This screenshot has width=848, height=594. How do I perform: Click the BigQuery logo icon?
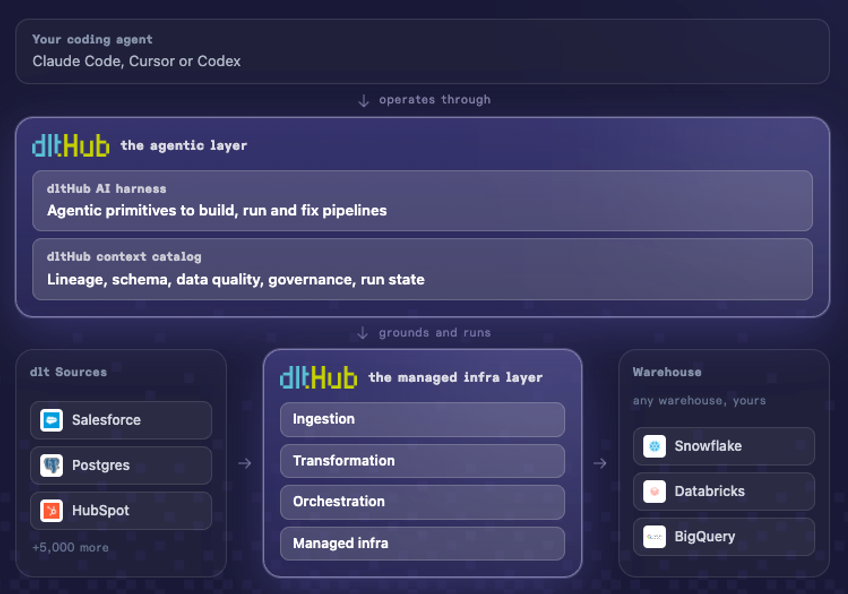654,537
